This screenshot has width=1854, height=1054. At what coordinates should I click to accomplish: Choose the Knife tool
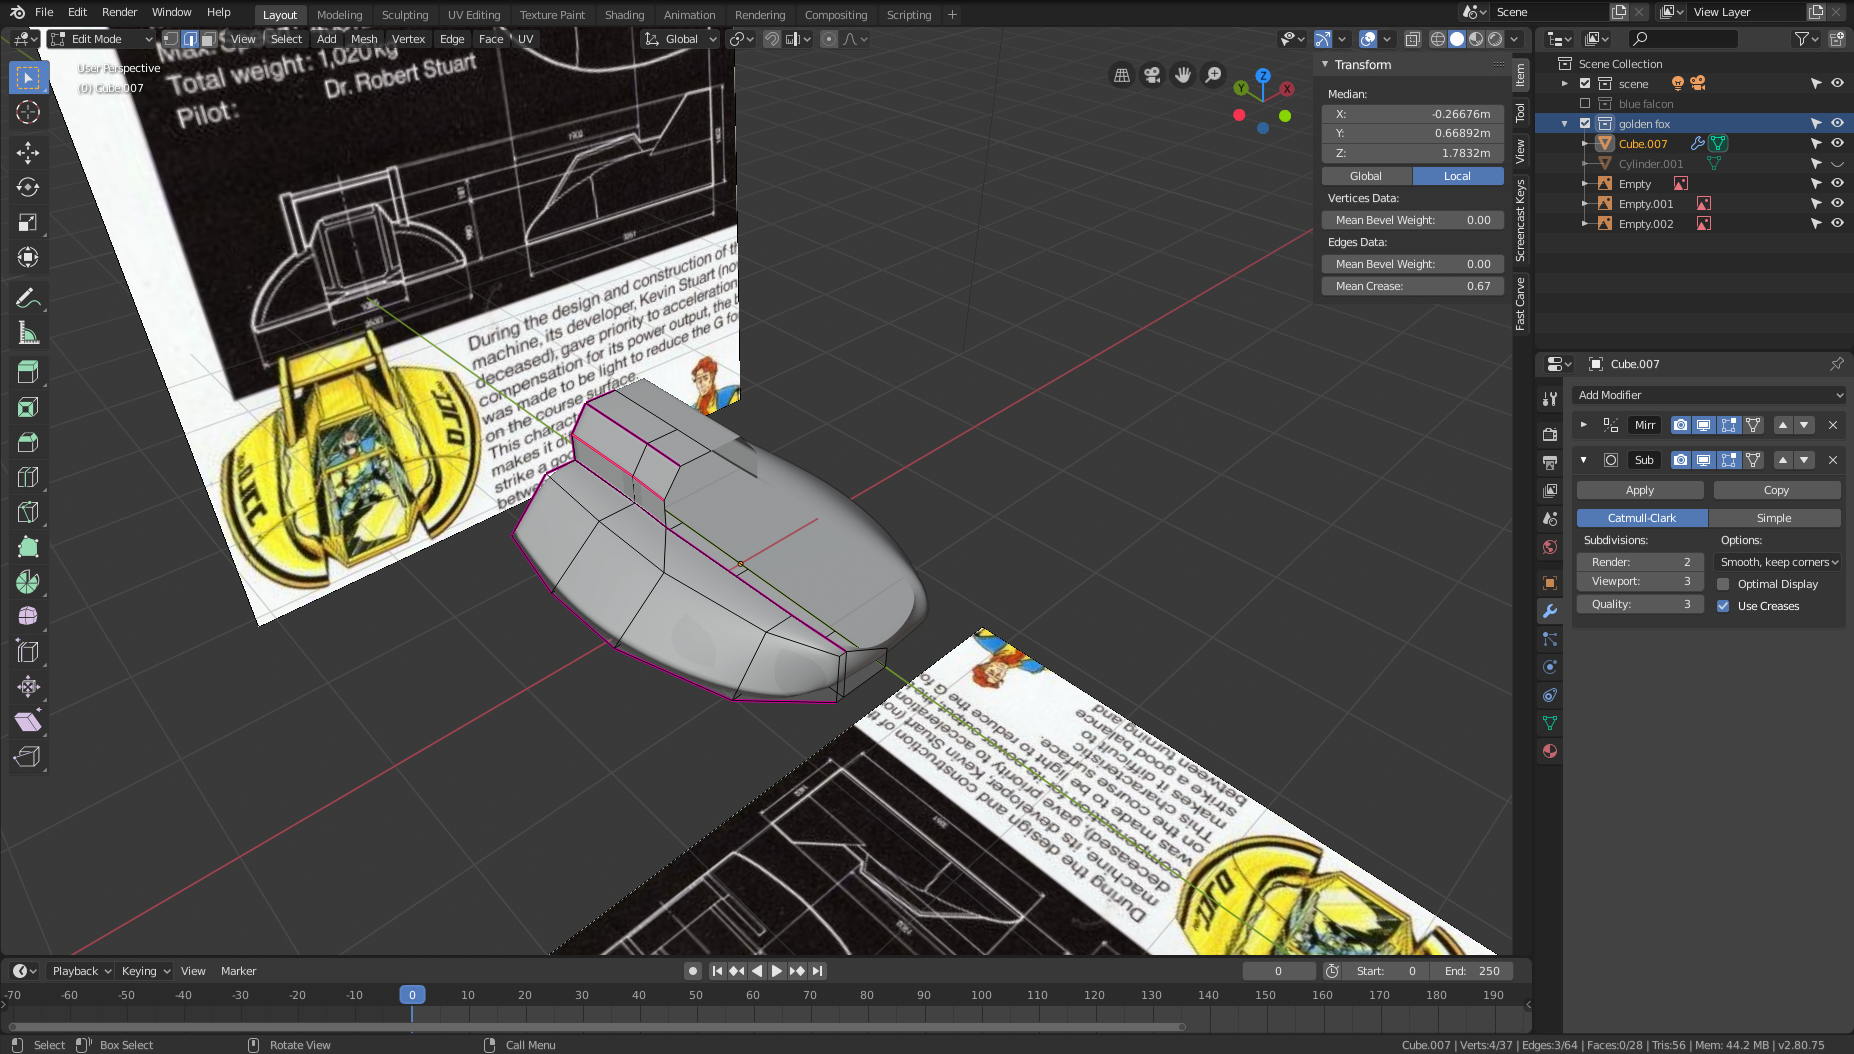point(28,512)
